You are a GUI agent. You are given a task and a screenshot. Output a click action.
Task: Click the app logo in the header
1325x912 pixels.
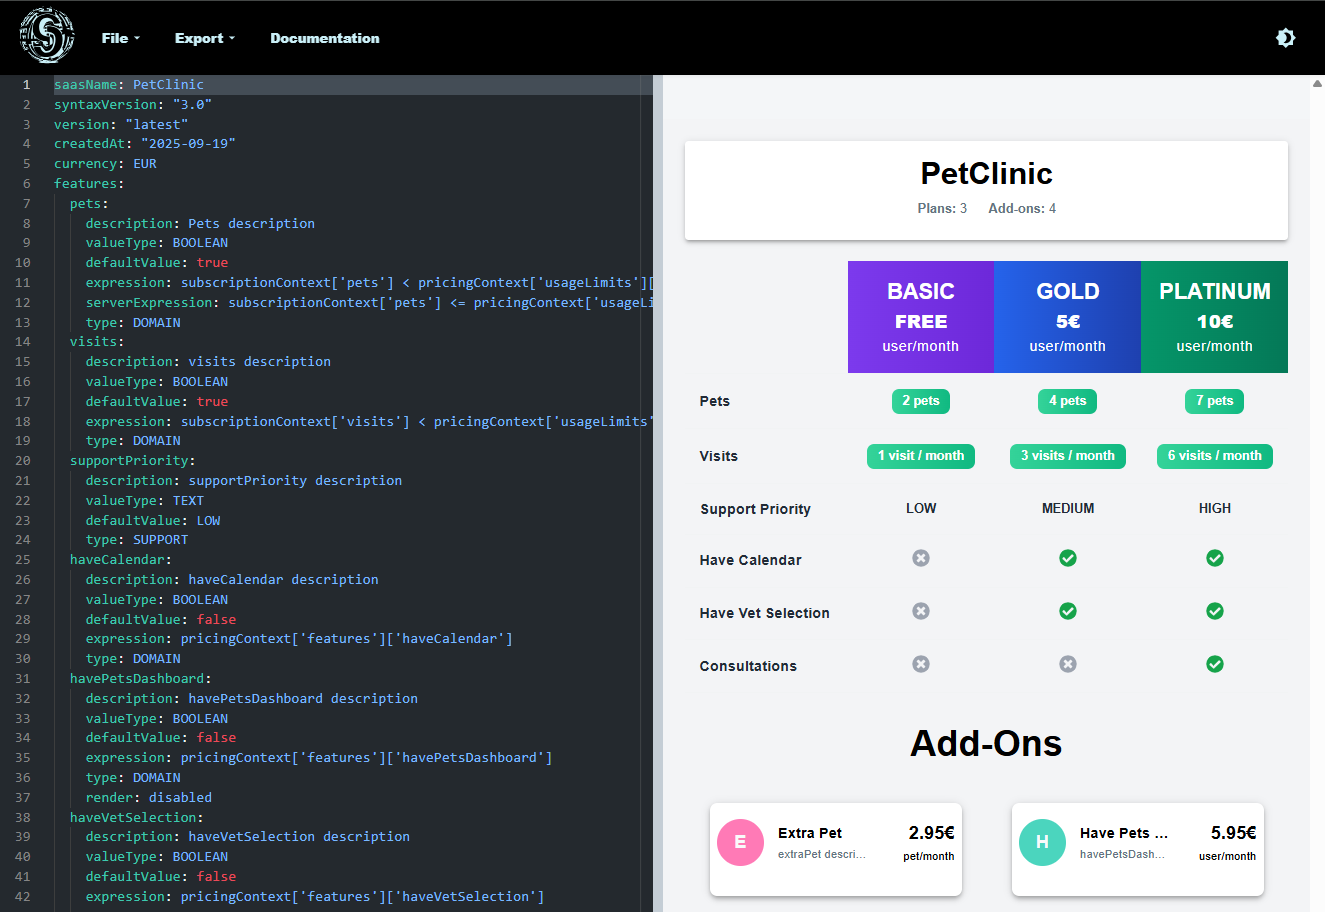click(x=47, y=36)
